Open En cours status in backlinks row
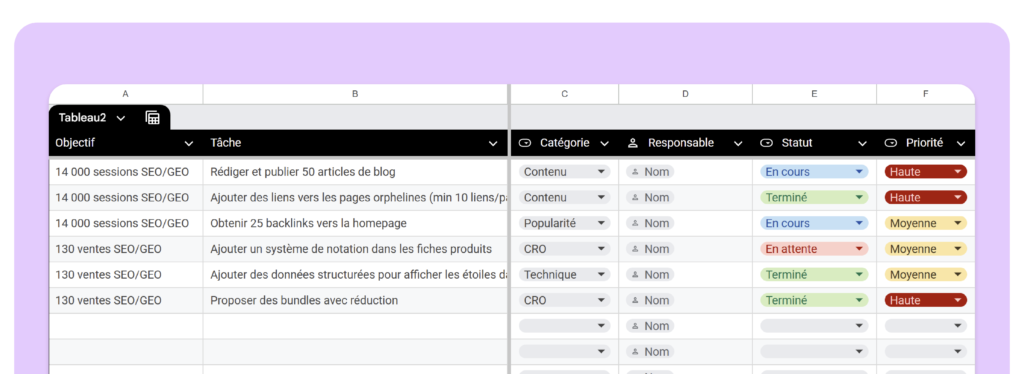 pos(814,223)
